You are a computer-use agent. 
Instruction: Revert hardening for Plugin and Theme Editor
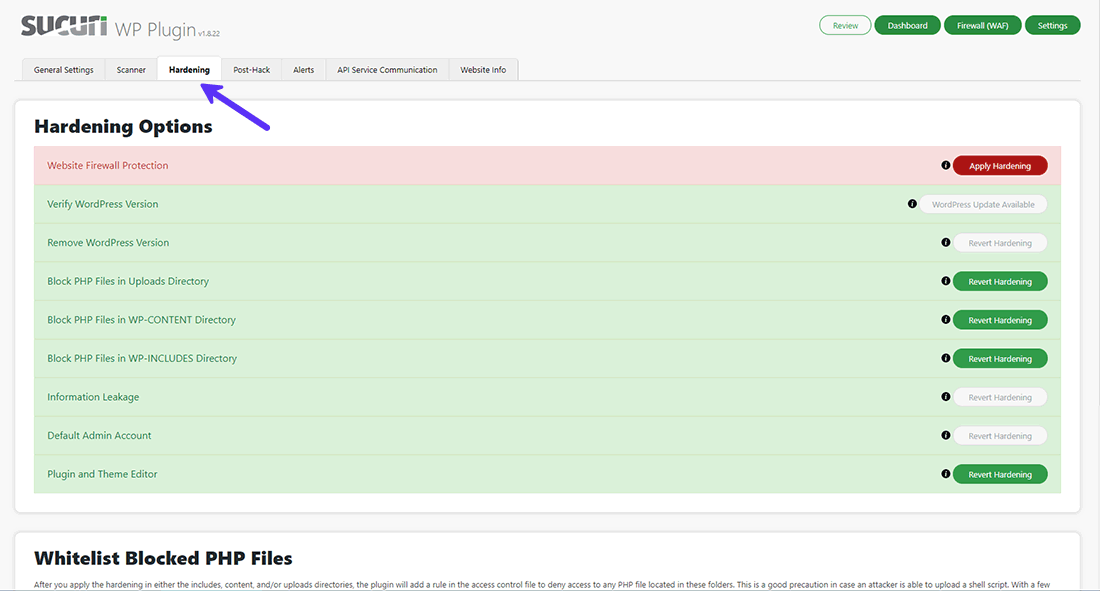1000,475
